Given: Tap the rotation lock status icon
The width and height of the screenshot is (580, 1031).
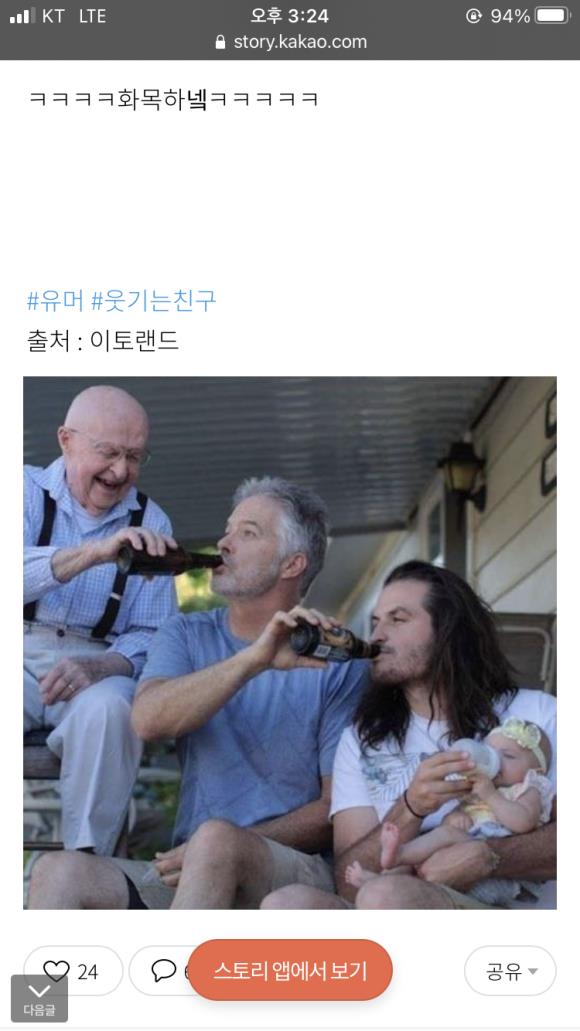Looking at the screenshot, I should click(x=473, y=16).
